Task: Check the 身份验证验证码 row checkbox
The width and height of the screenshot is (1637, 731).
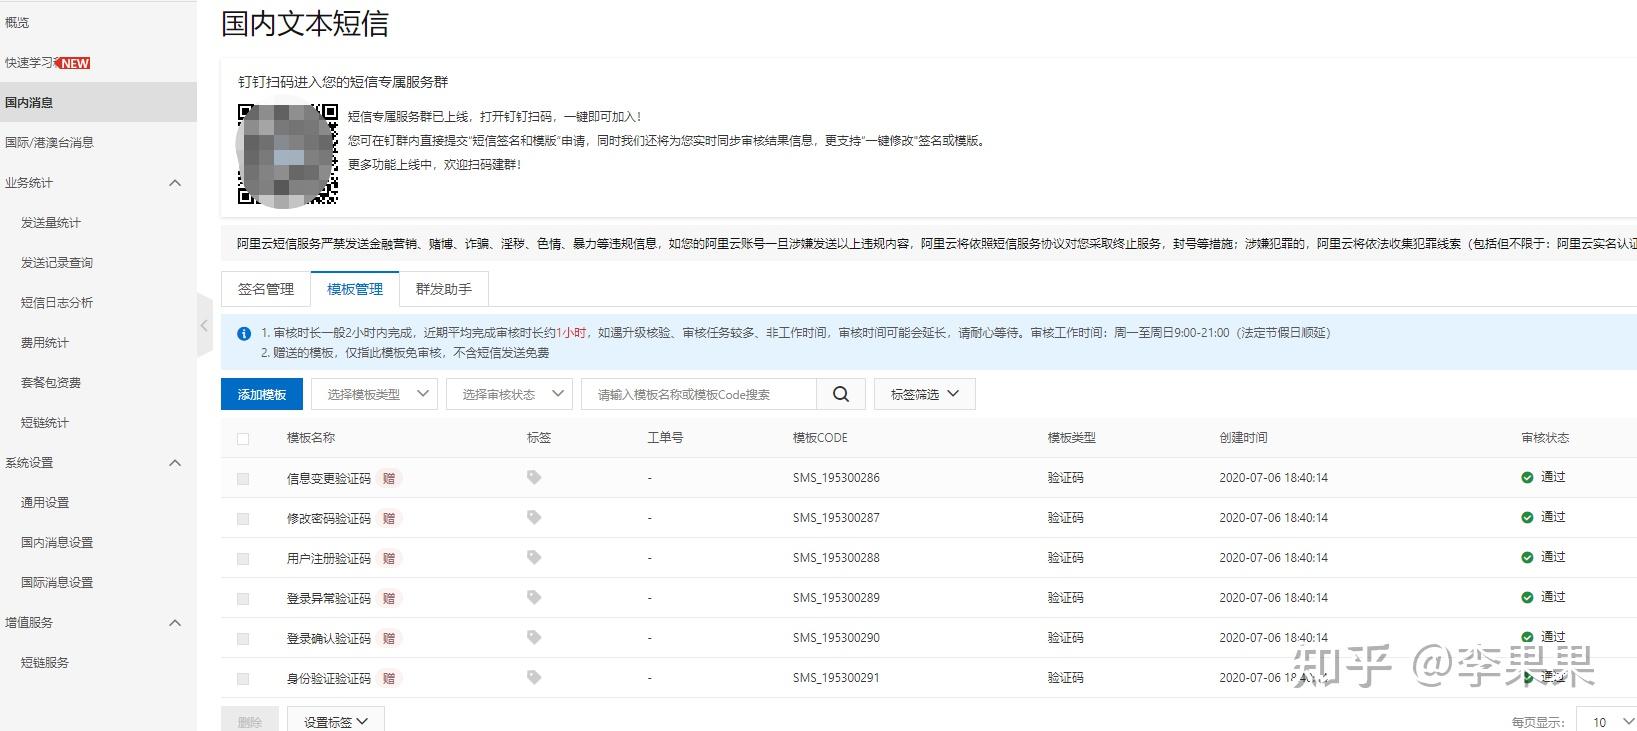Action: click(x=243, y=679)
